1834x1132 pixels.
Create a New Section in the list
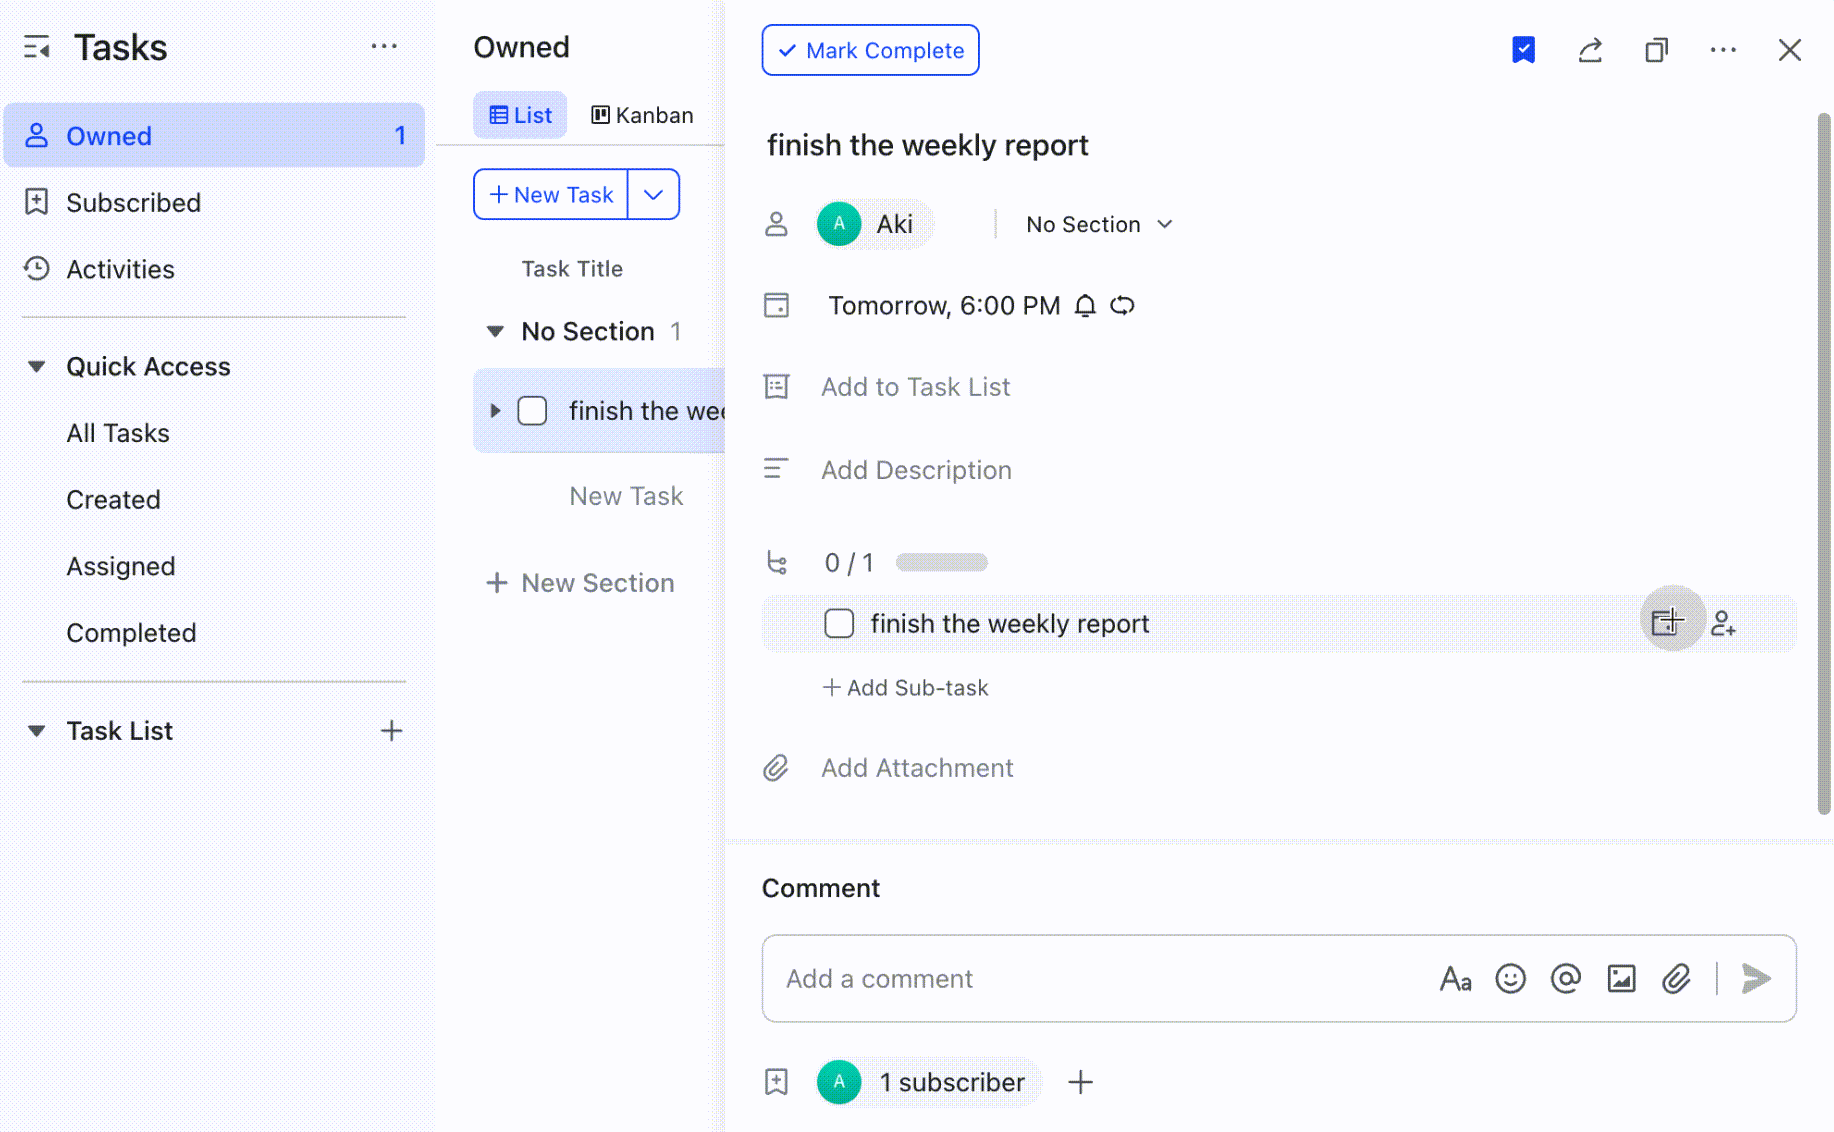pos(582,582)
